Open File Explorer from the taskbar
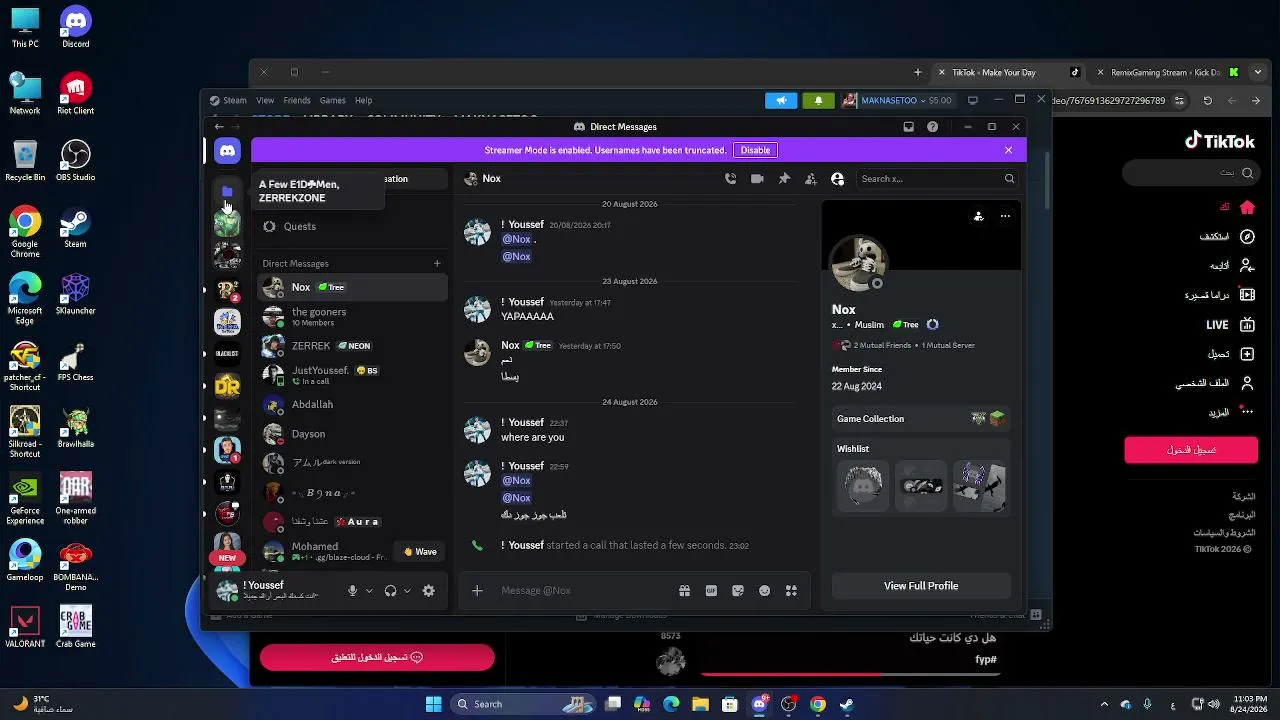 pos(700,704)
